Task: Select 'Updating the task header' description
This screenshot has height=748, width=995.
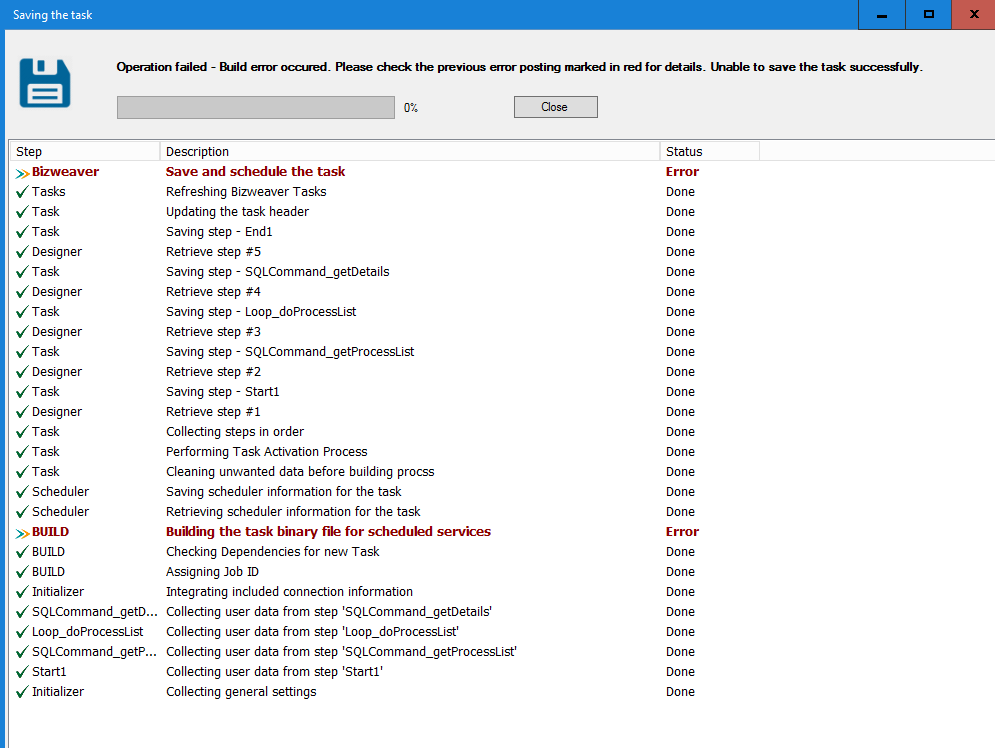Action: tap(237, 212)
